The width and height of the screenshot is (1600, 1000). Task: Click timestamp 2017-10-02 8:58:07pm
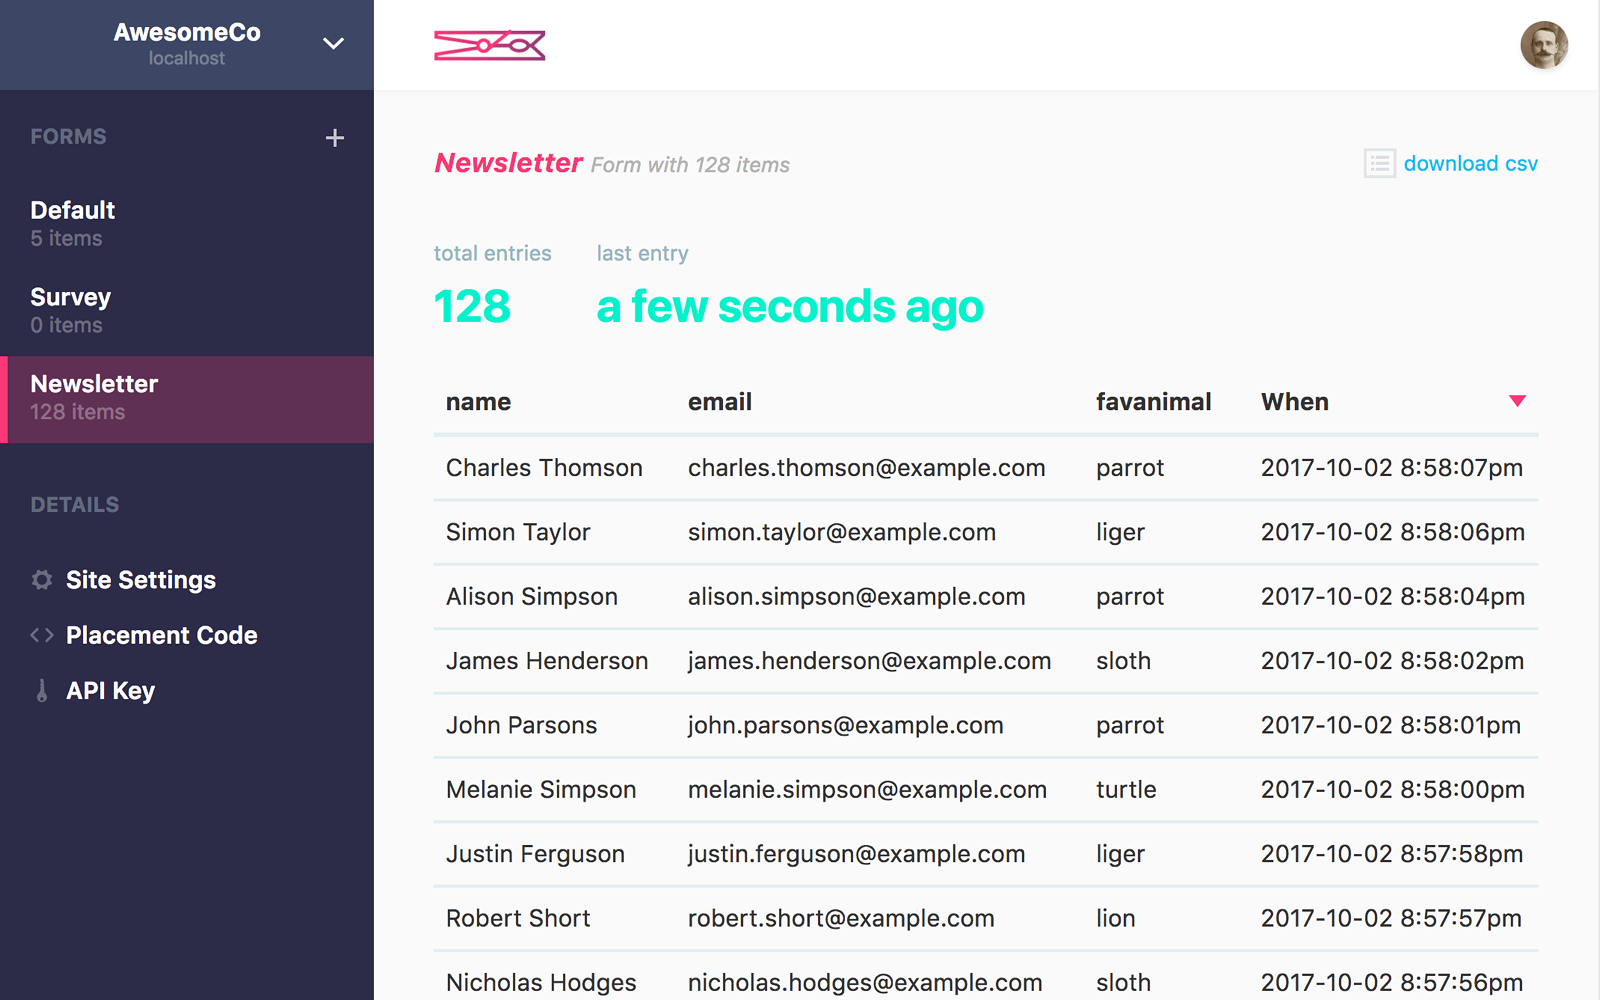point(1392,468)
